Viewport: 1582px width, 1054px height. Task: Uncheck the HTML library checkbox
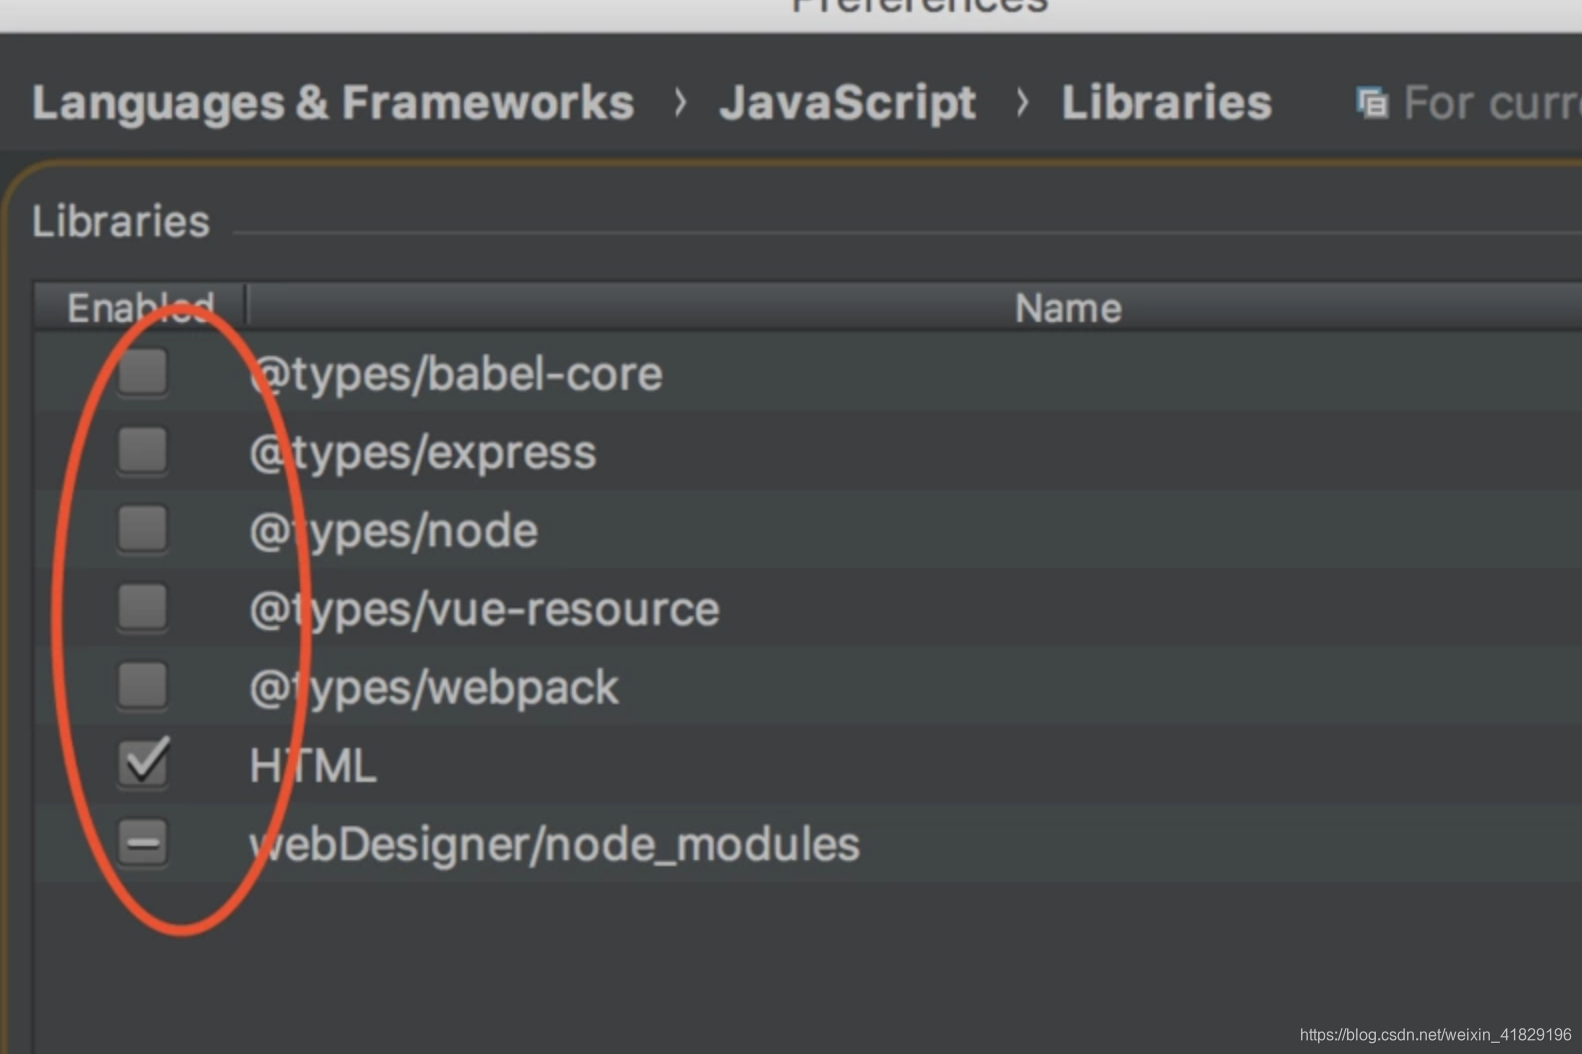tap(143, 763)
